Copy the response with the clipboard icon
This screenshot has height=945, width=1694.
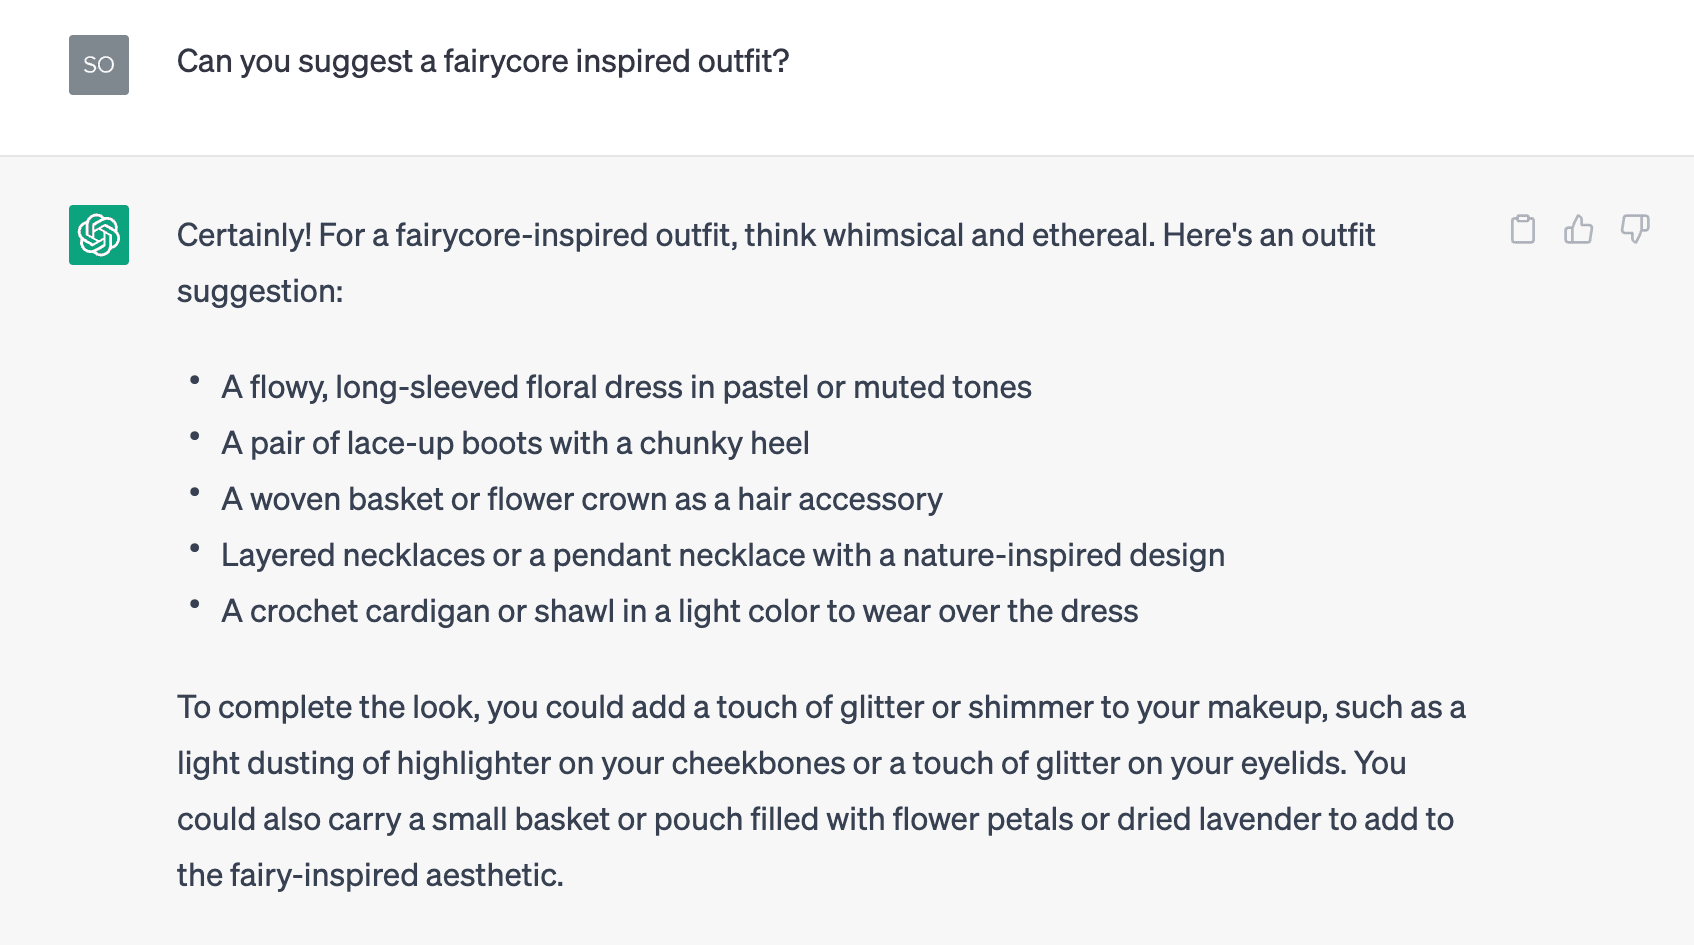click(x=1522, y=229)
